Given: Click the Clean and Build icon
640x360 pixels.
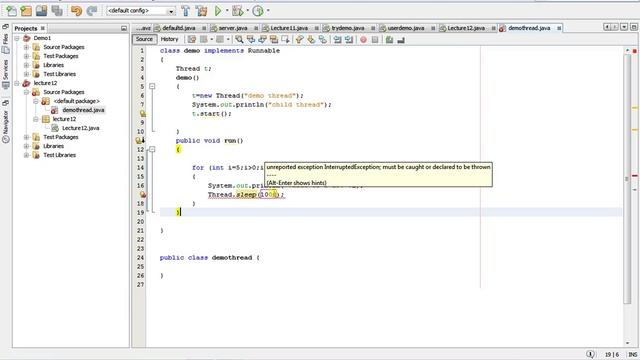Looking at the screenshot, I should 202,11.
